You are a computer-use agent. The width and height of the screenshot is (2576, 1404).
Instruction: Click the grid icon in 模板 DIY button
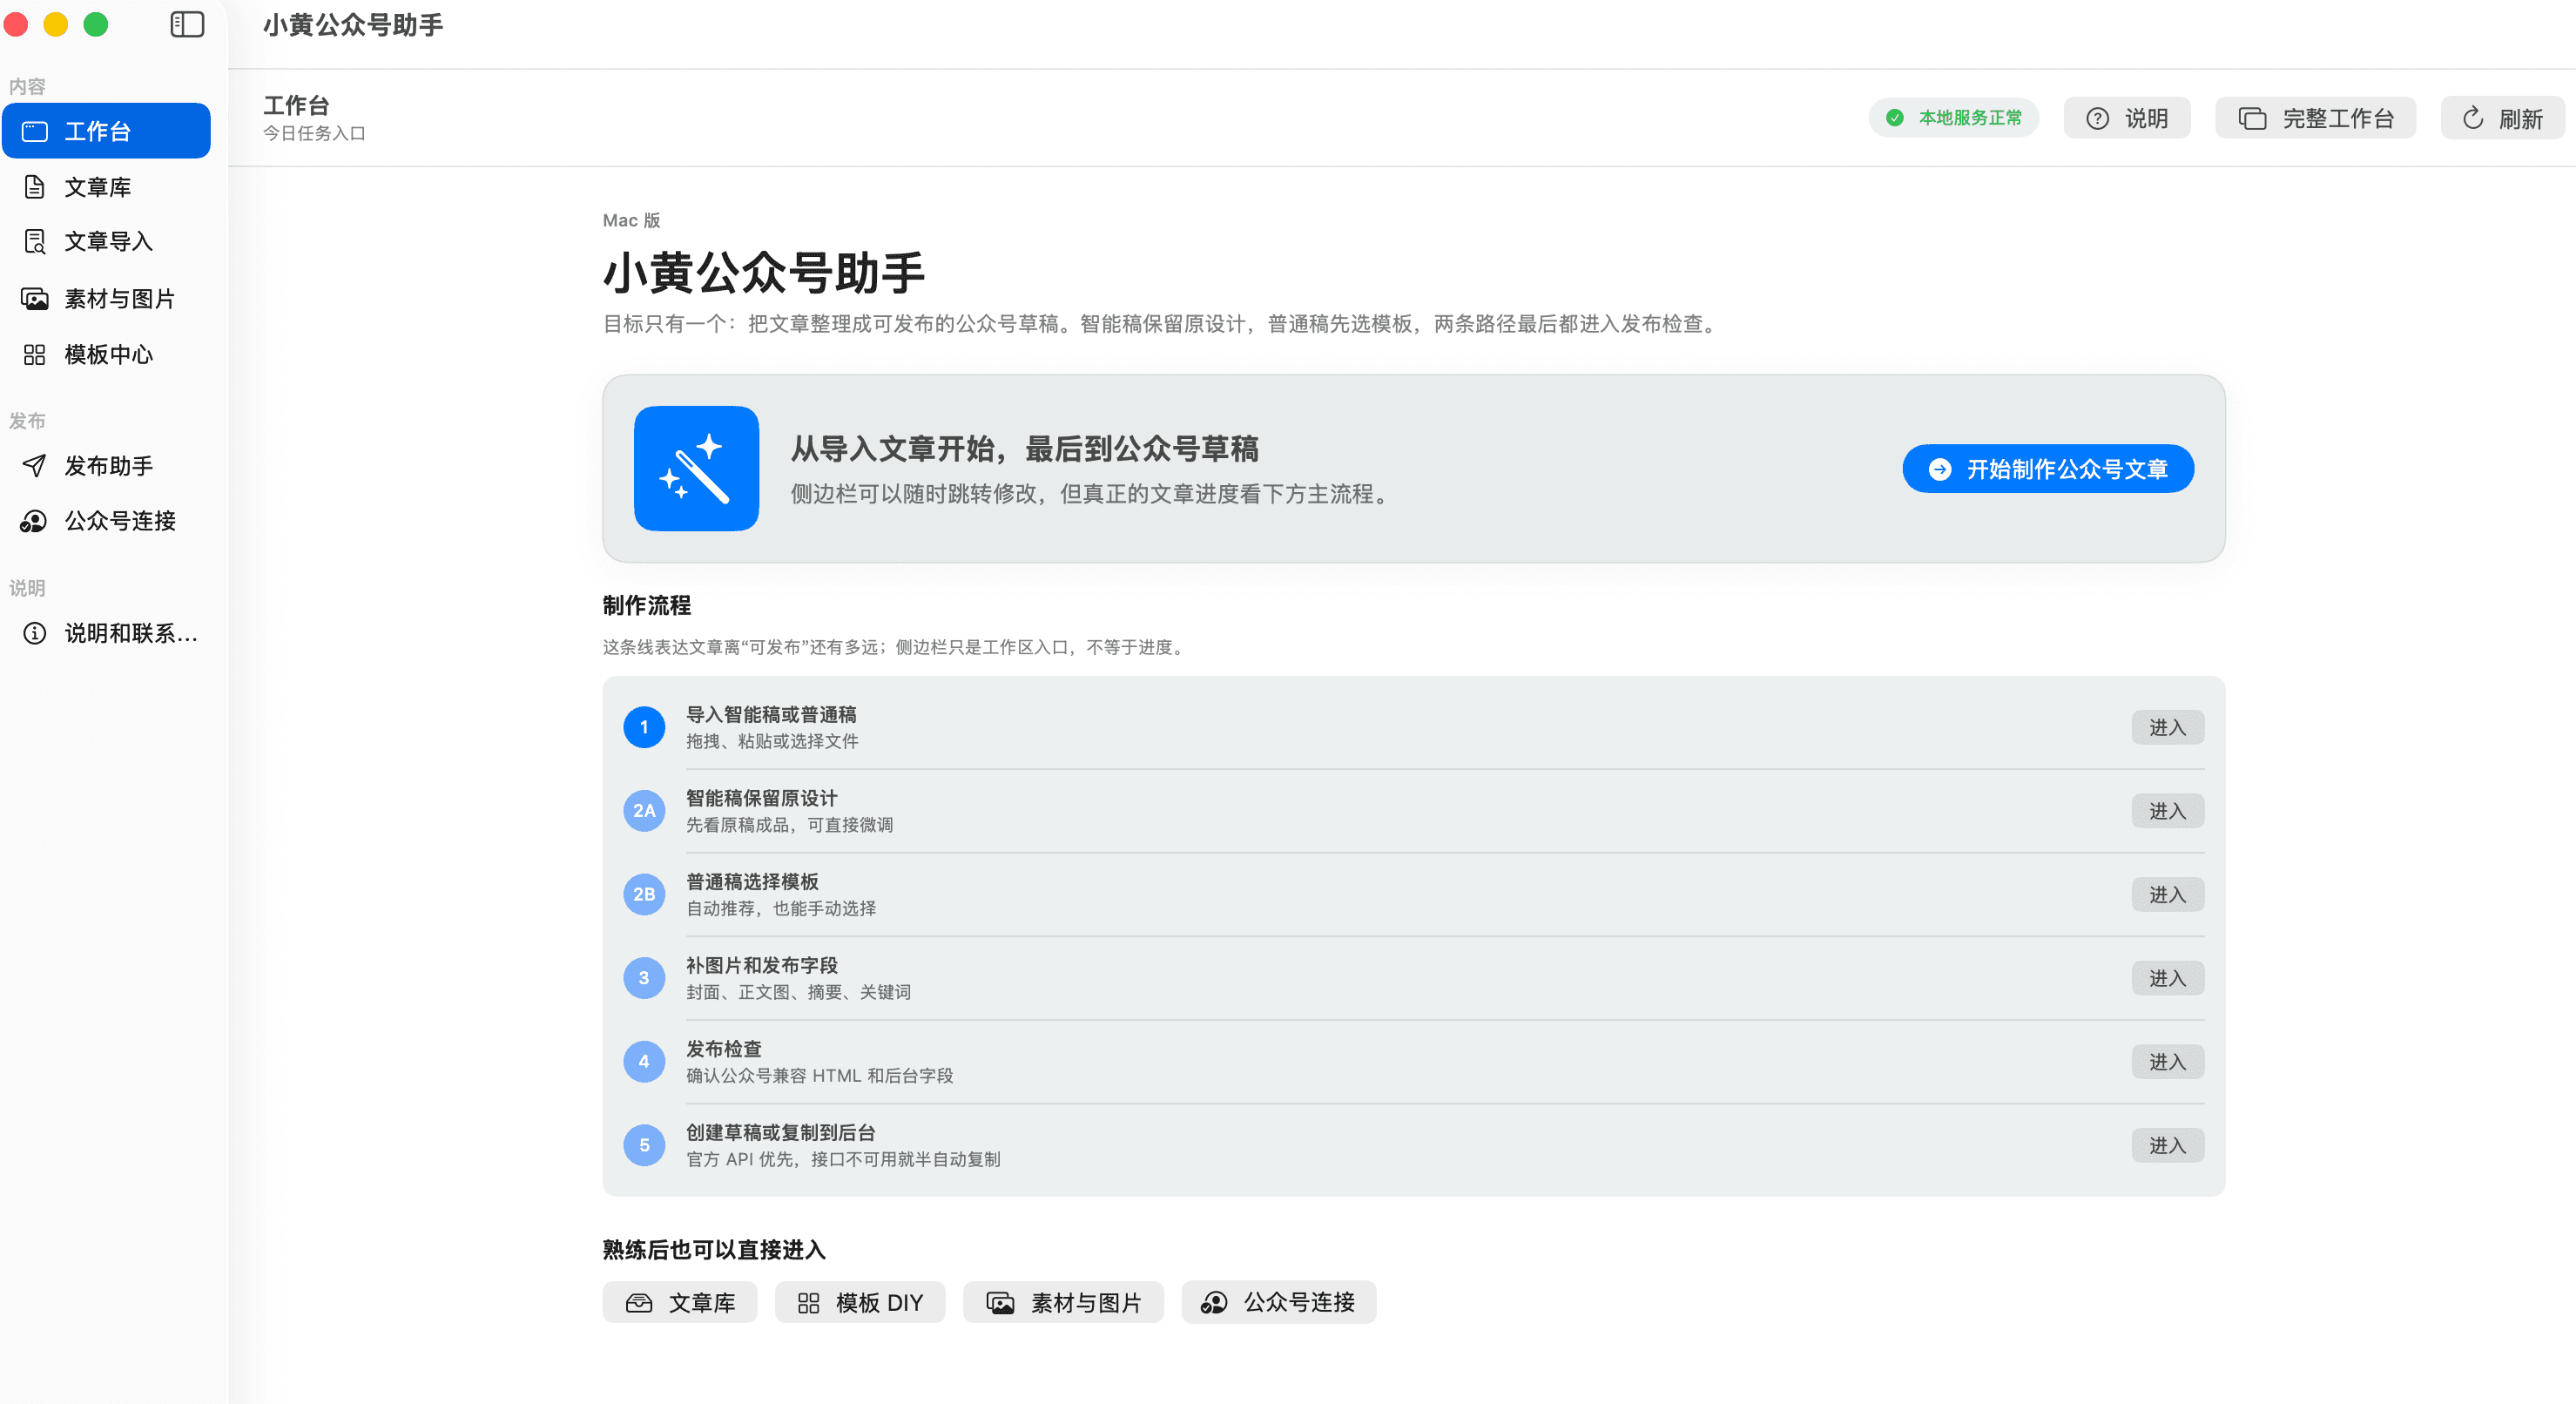click(x=809, y=1303)
